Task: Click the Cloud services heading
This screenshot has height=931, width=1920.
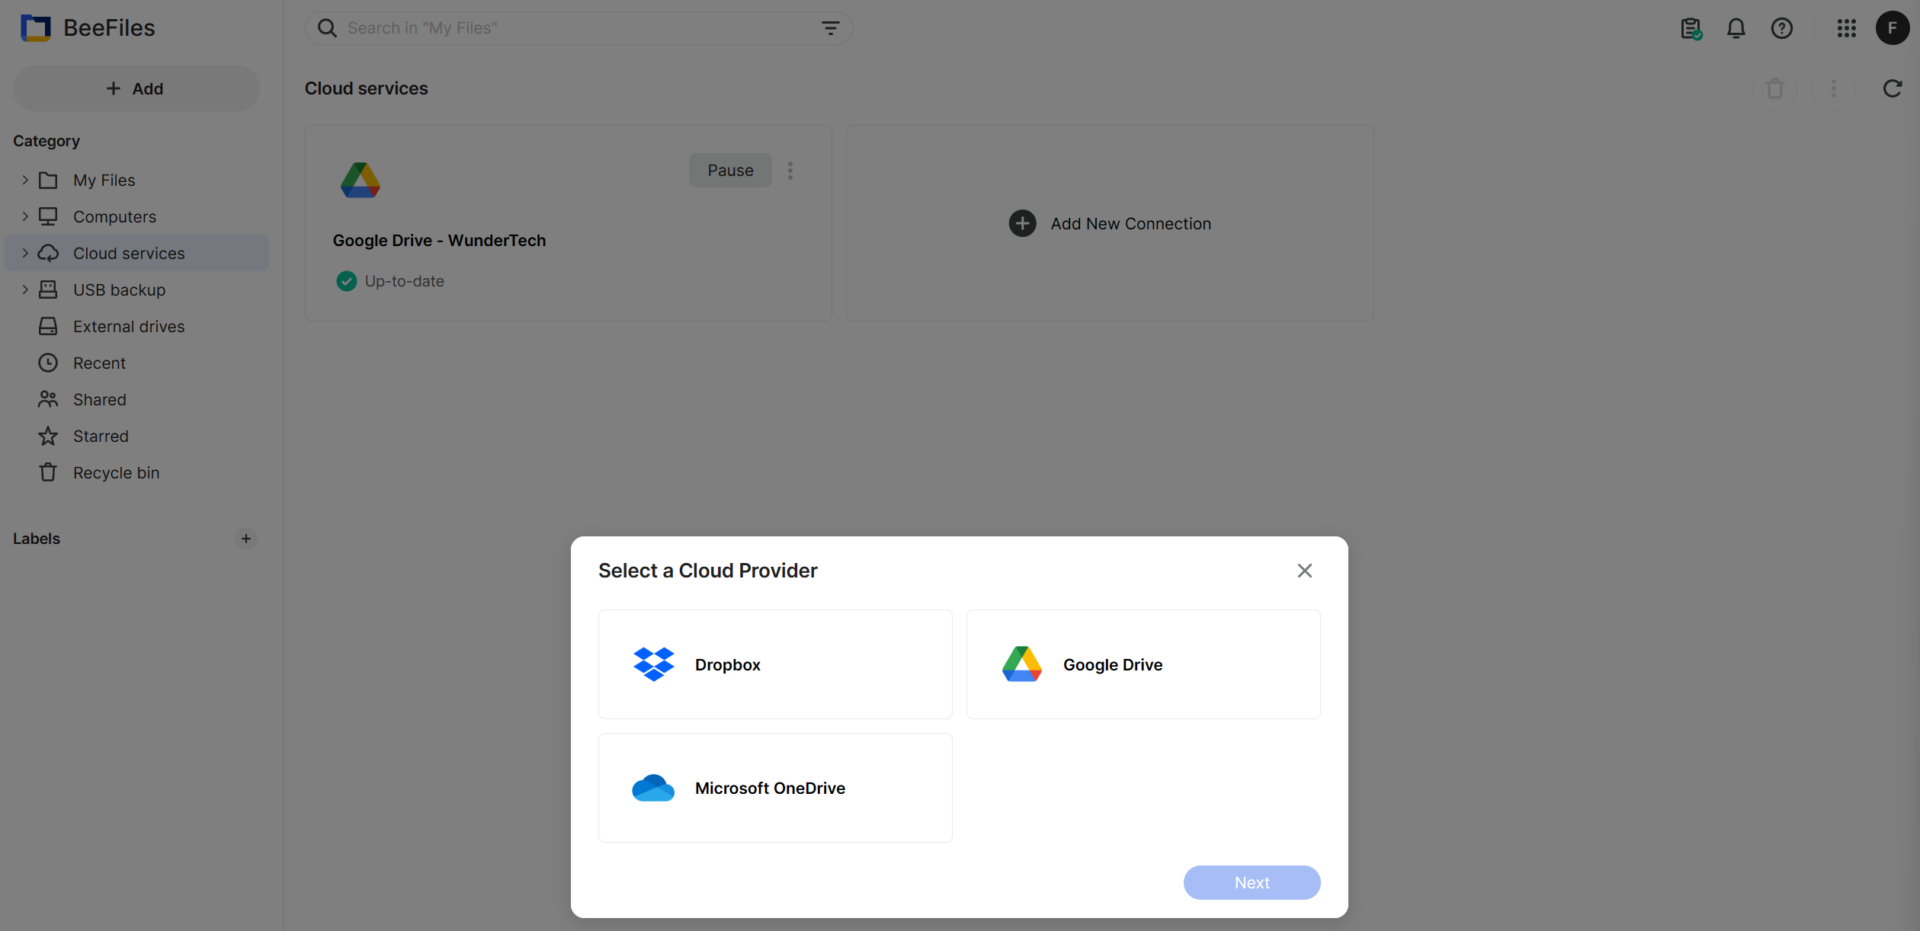Action: (366, 88)
